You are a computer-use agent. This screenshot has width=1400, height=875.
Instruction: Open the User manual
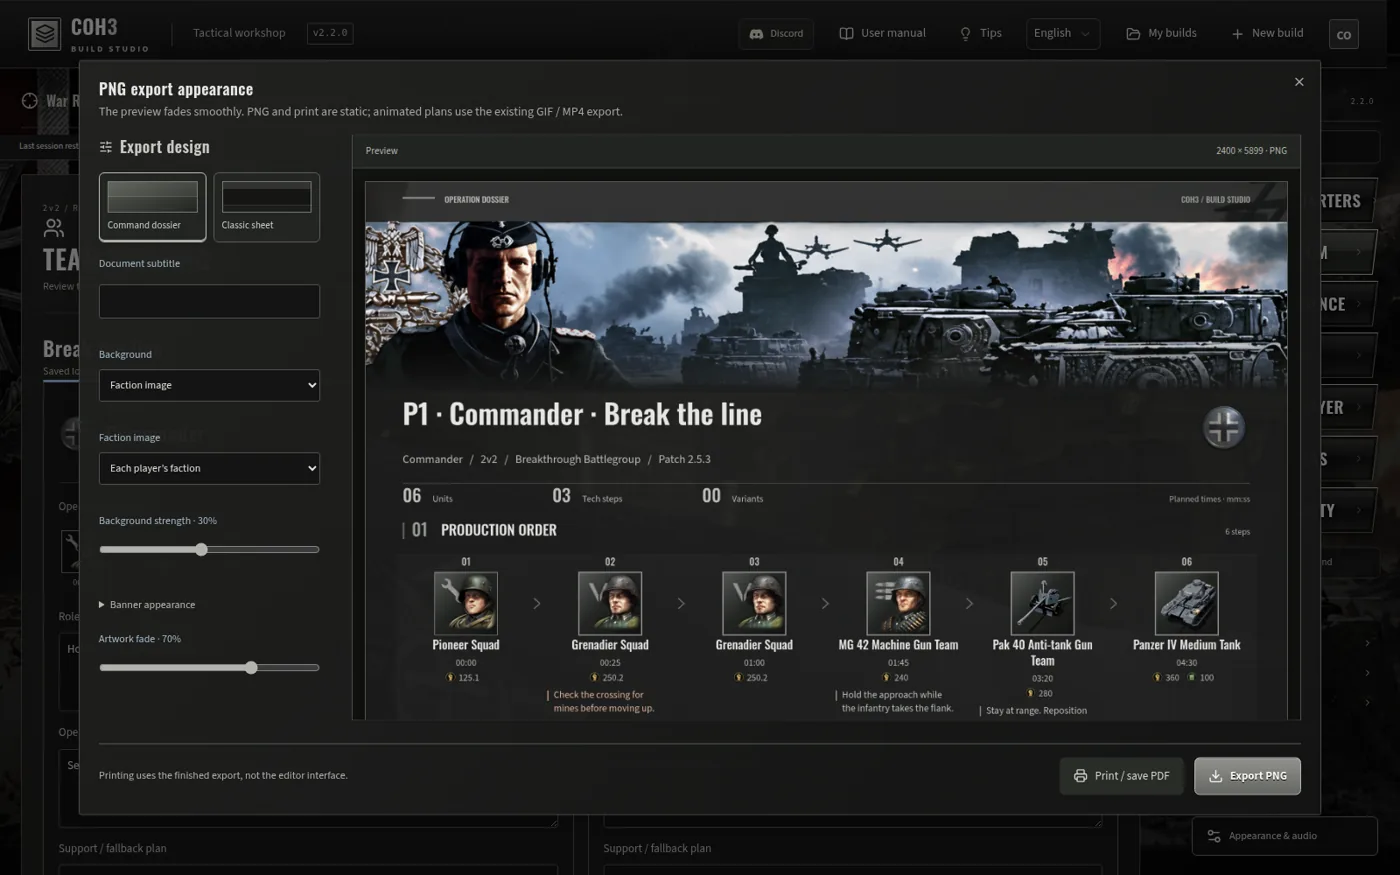click(882, 34)
